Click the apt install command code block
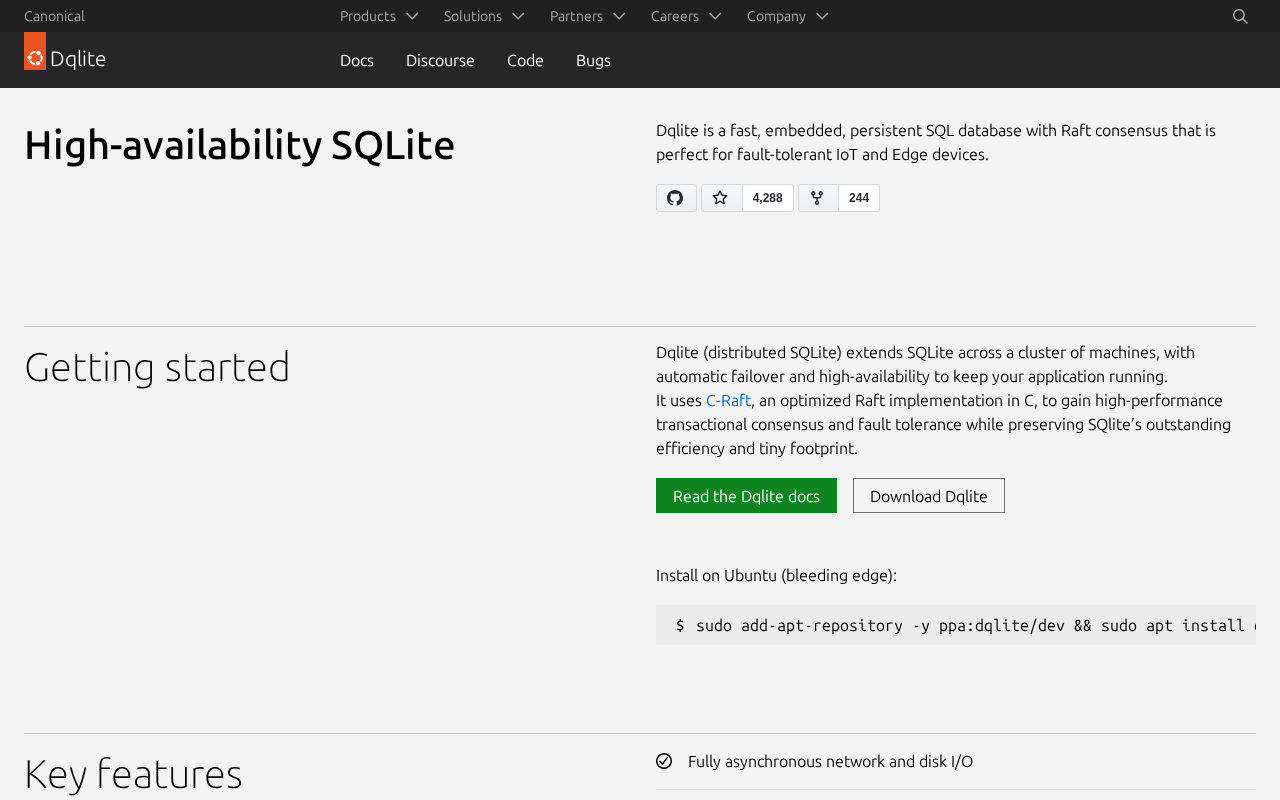The image size is (1280, 800). coord(956,625)
